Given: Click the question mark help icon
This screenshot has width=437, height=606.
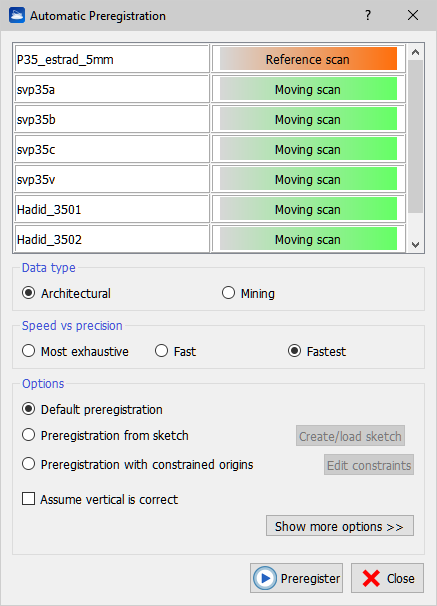Looking at the screenshot, I should pos(368,15).
